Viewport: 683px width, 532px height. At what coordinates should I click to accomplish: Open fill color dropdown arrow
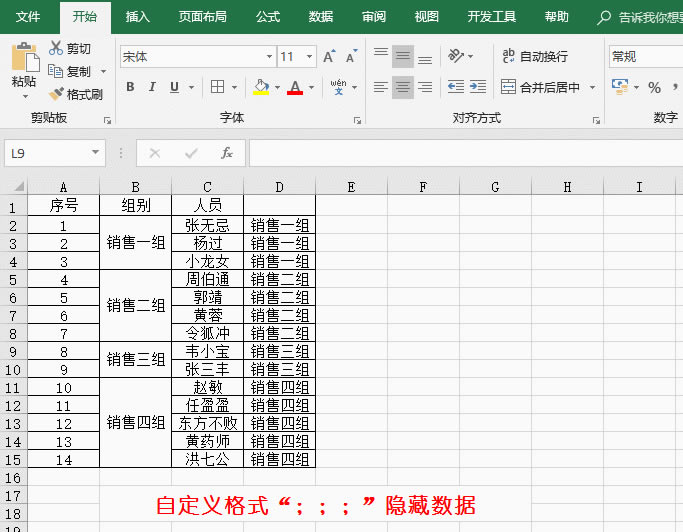click(277, 87)
